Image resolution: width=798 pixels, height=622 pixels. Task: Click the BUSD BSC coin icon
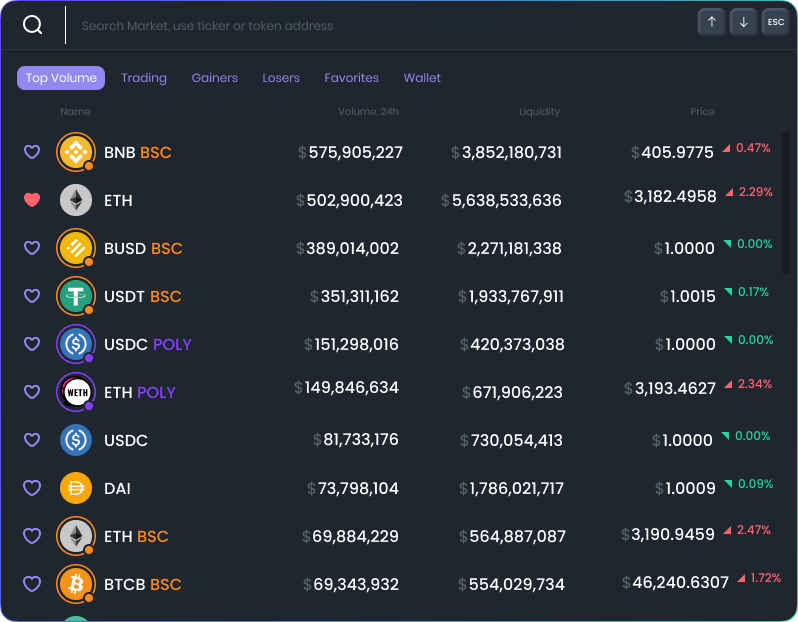pyautogui.click(x=75, y=248)
